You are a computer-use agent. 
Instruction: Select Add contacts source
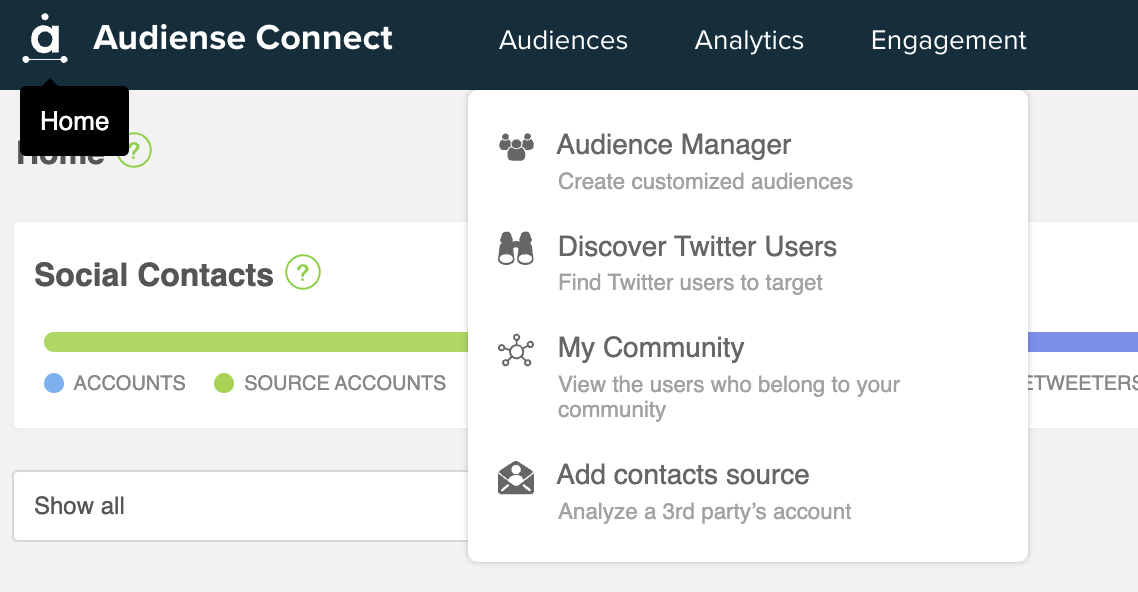[682, 474]
